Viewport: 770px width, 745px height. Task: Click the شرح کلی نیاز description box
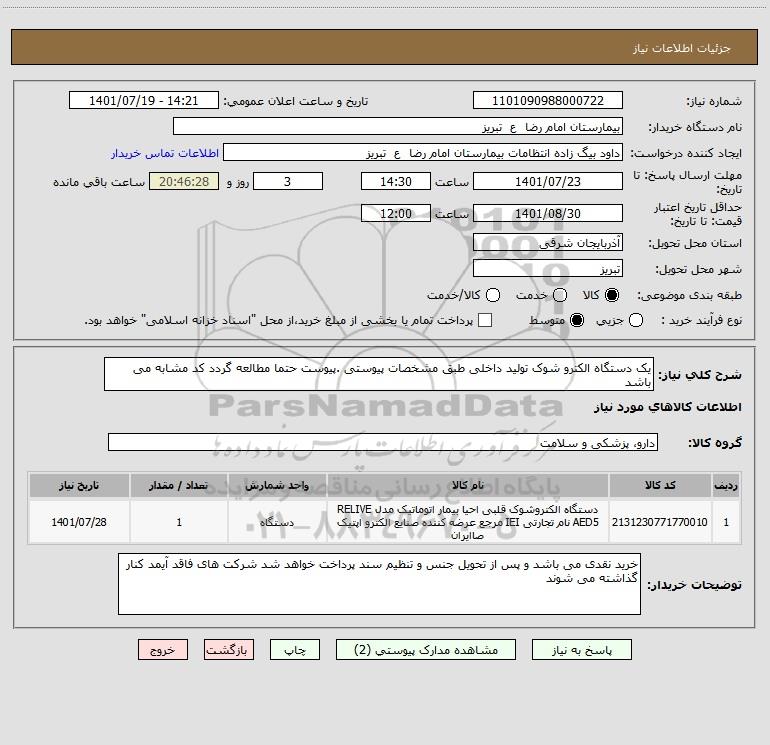click(x=379, y=374)
